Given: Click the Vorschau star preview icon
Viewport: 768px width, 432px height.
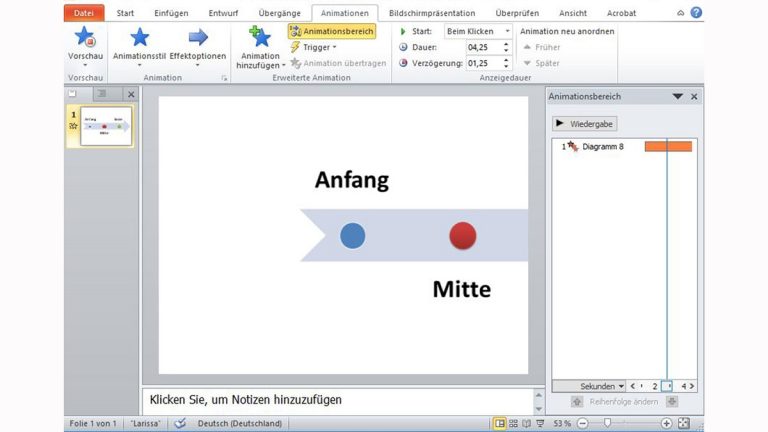Looking at the screenshot, I should (x=84, y=38).
